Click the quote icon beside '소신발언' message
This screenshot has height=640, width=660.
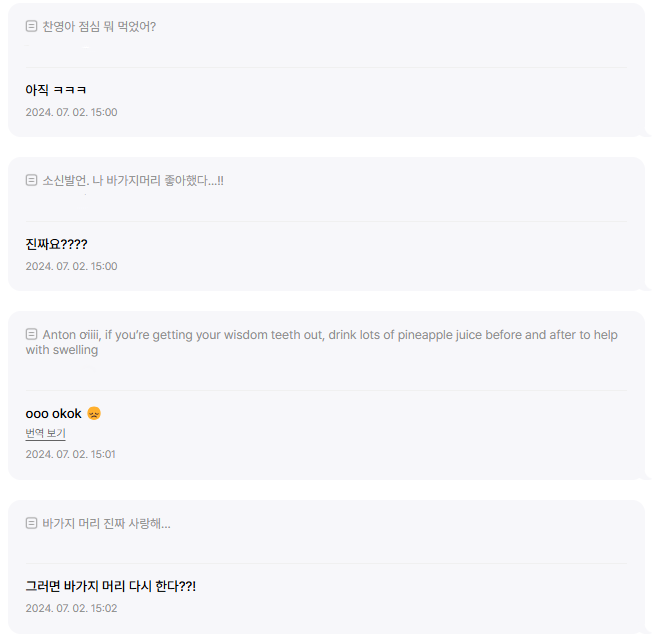click(x=31, y=180)
